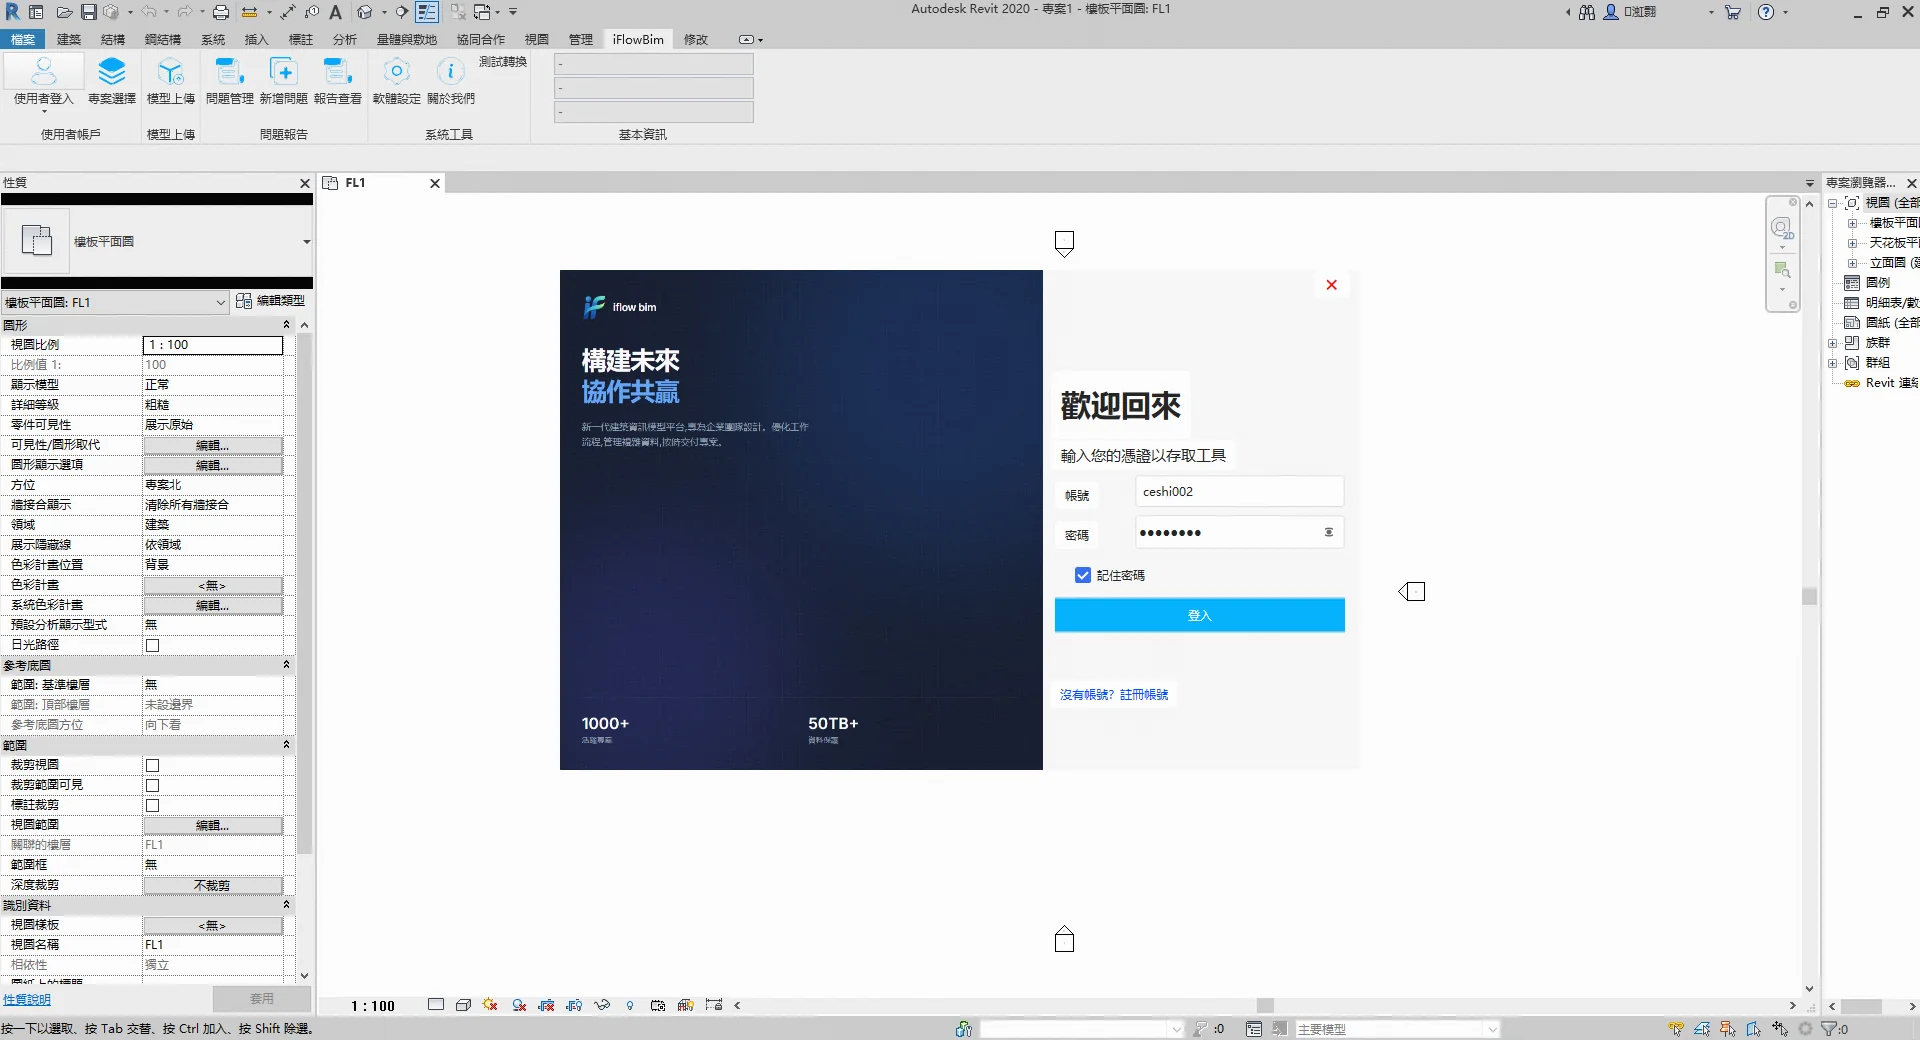The width and height of the screenshot is (1920, 1040).
Task: Close the iFlow Bim login dialog with red X
Action: (1331, 285)
